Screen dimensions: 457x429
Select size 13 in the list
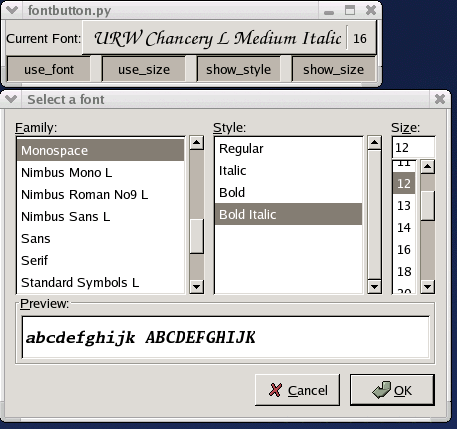click(x=404, y=205)
